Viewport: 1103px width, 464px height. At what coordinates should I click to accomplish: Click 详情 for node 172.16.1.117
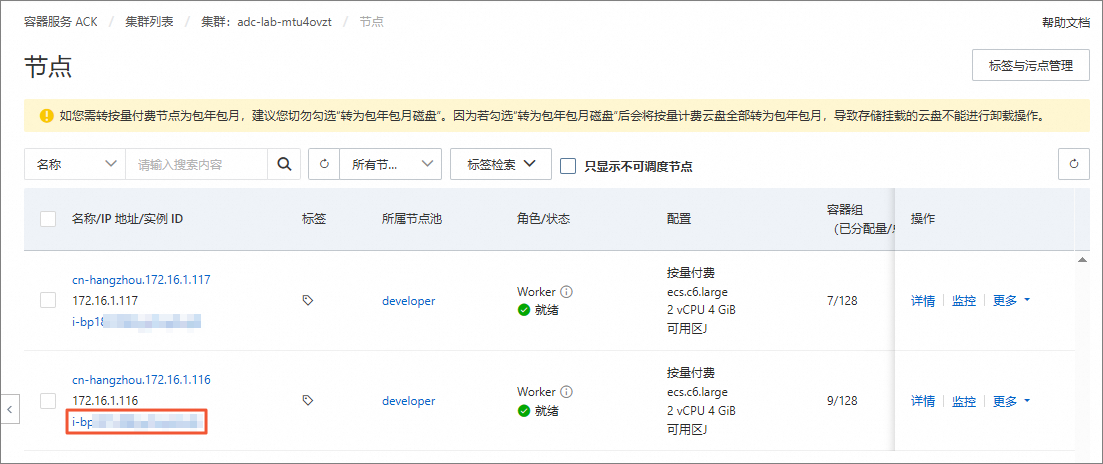tap(923, 301)
